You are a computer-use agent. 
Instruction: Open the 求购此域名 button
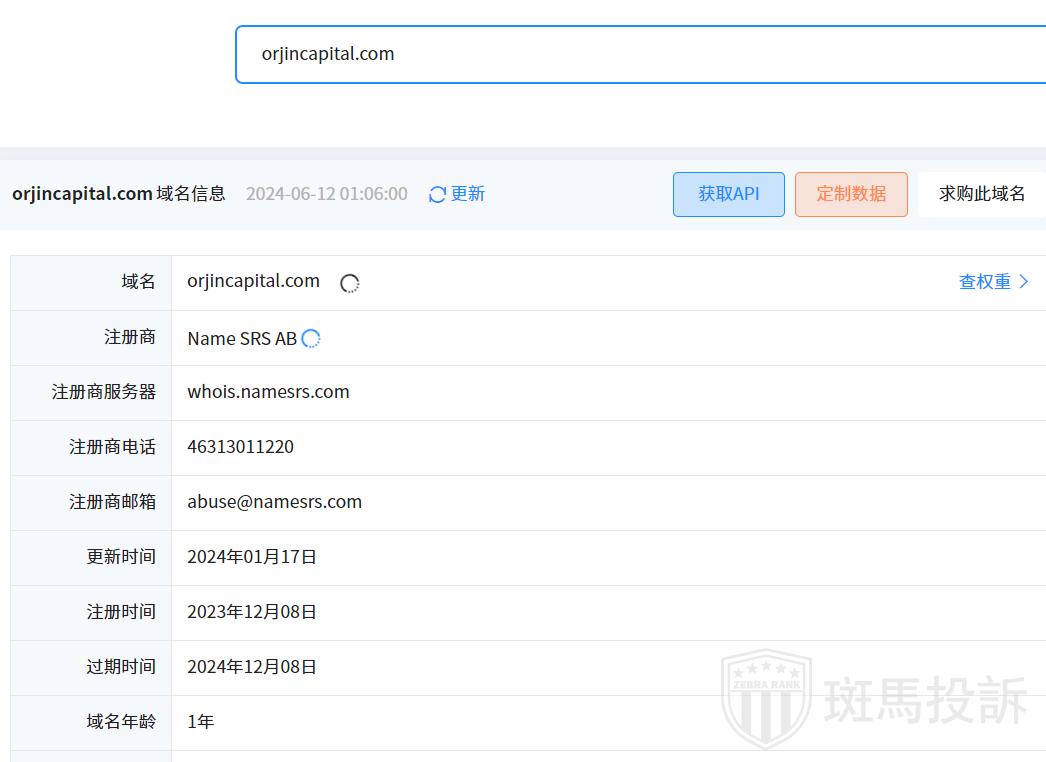[x=981, y=194]
